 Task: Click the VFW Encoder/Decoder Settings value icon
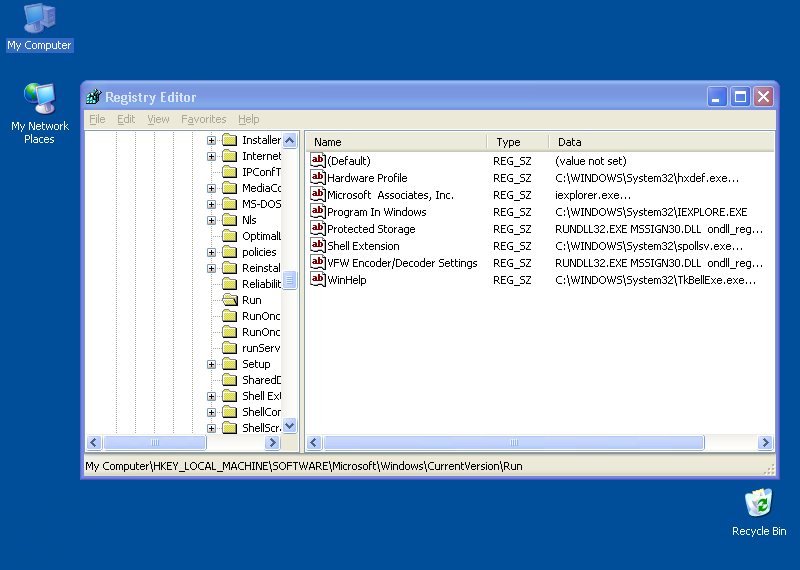(x=318, y=262)
